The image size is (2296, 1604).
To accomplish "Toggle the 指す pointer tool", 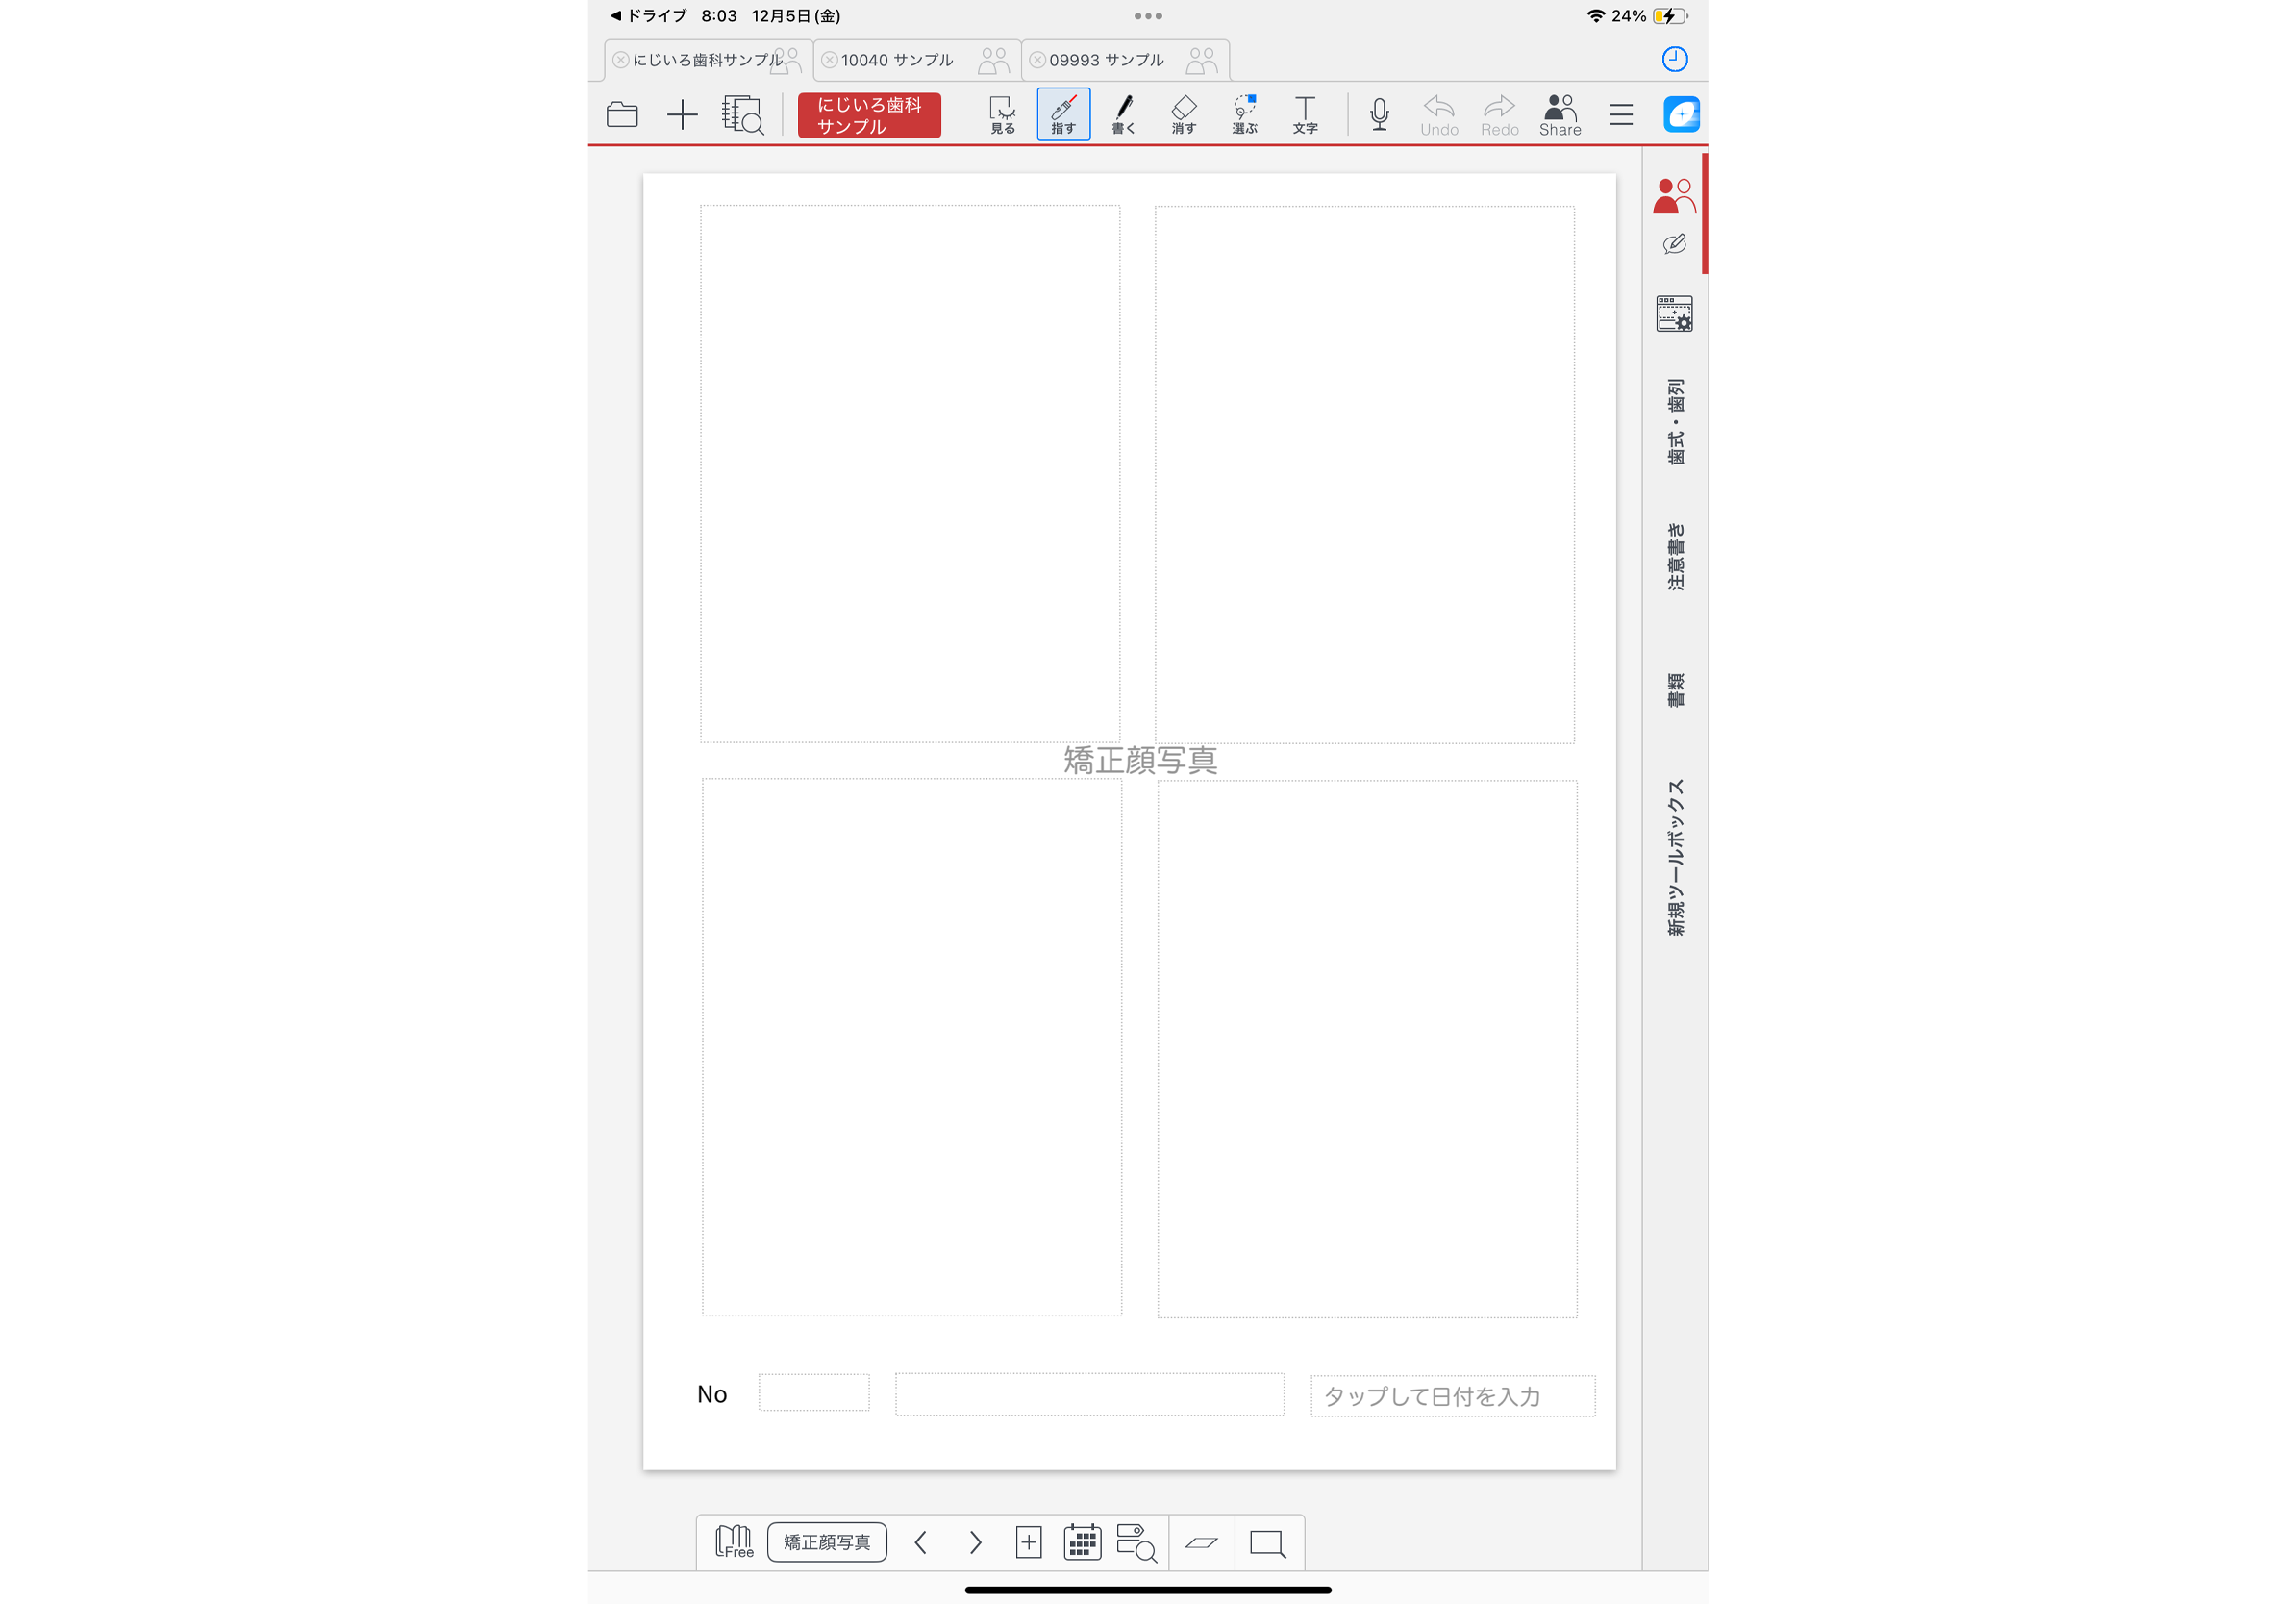I will pos(1063,114).
